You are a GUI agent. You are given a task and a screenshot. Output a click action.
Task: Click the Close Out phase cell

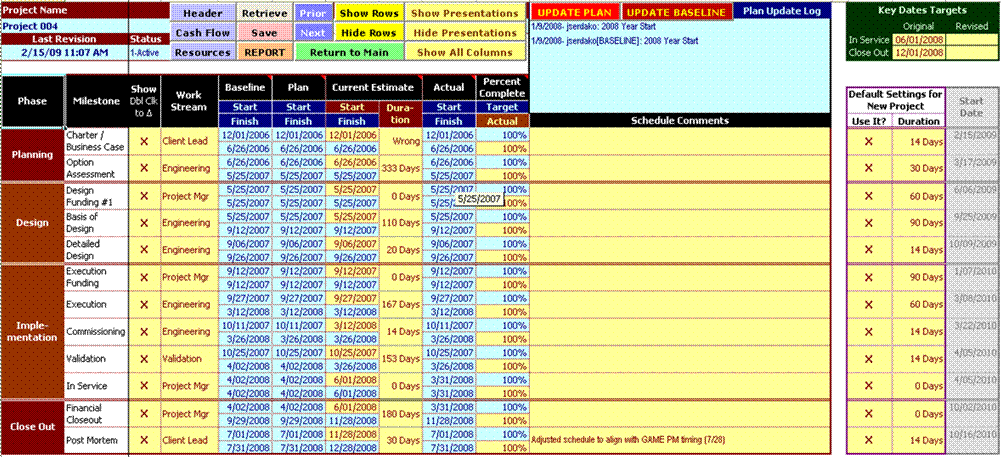33,427
